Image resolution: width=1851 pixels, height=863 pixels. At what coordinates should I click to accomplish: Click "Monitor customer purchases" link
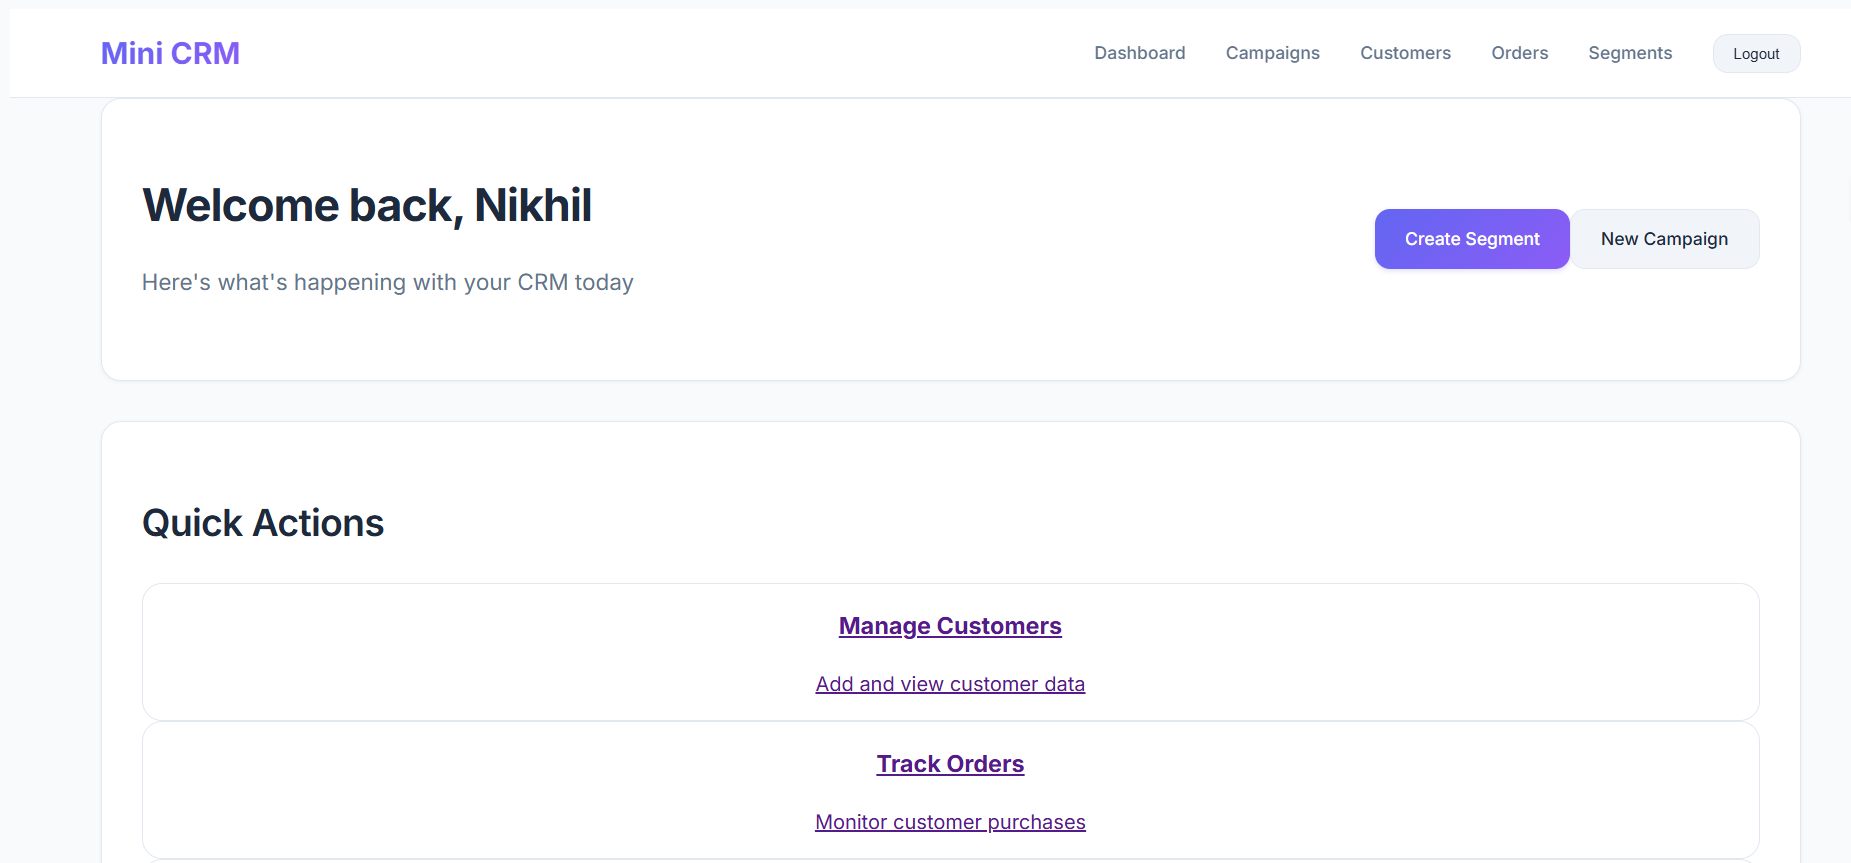click(x=950, y=822)
